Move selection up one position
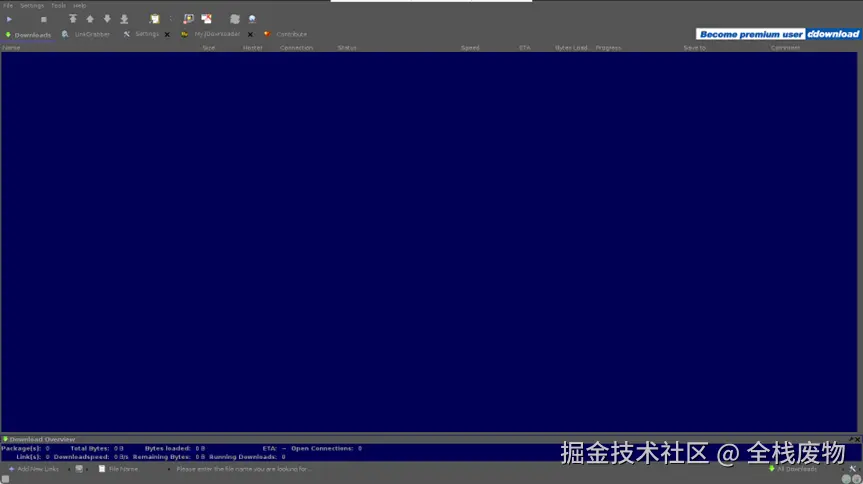 [90, 19]
